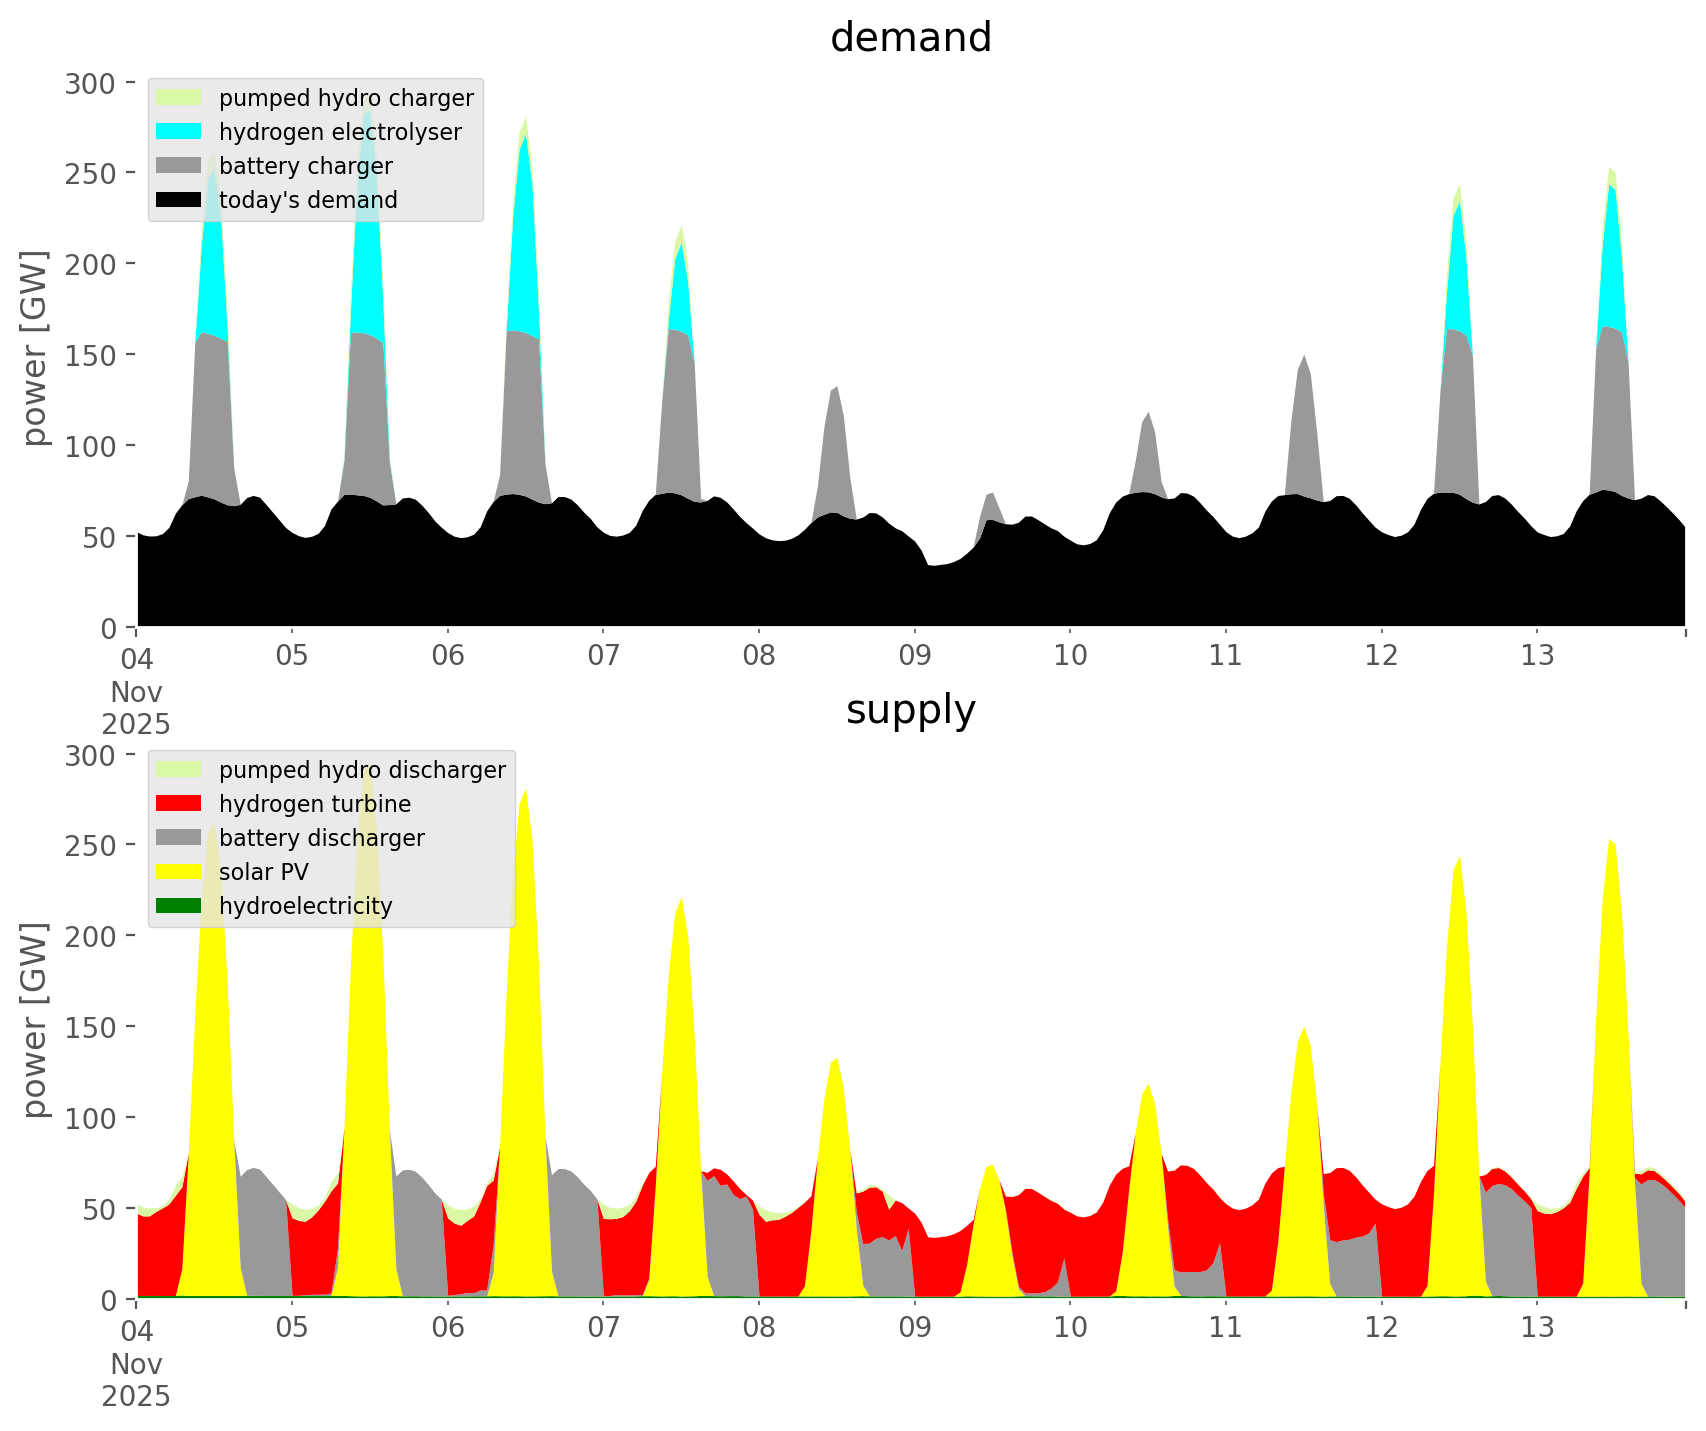Click the gray battery charger legend swatch
The height and width of the screenshot is (1431, 1706).
click(180, 166)
